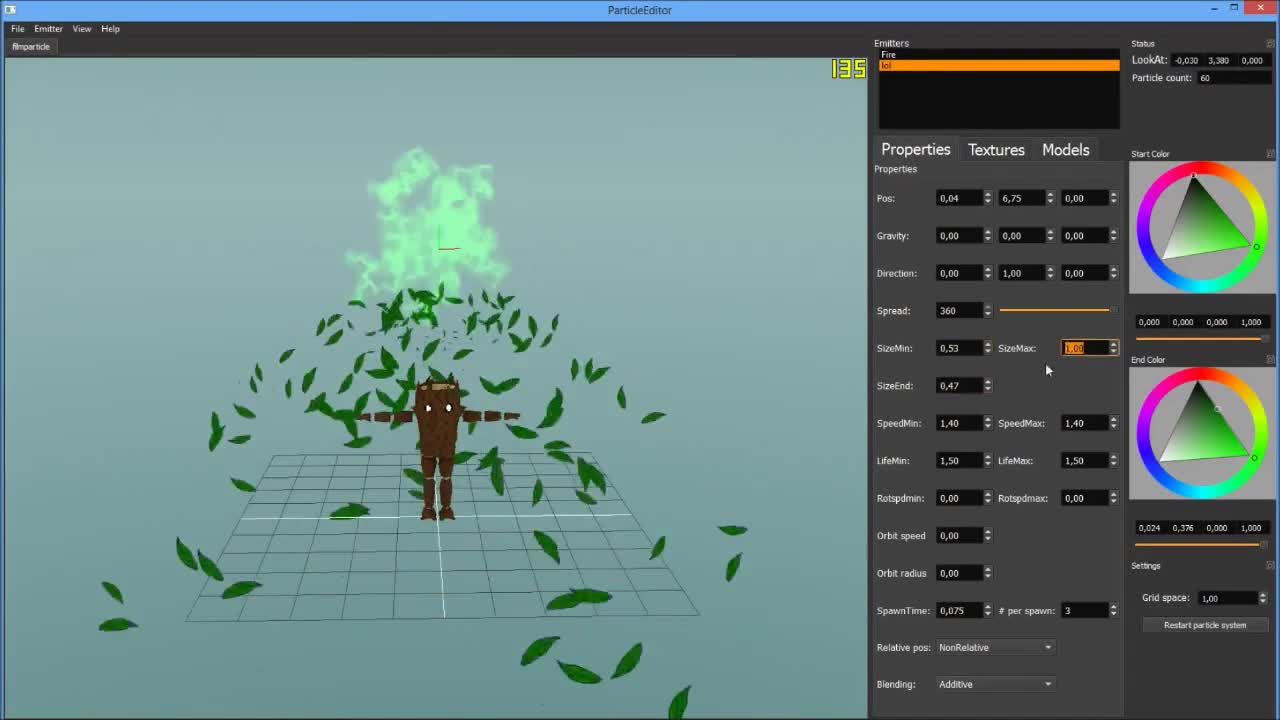1280x720 pixels.
Task: Adjust the End Color alpha slider
Action: click(1202, 545)
